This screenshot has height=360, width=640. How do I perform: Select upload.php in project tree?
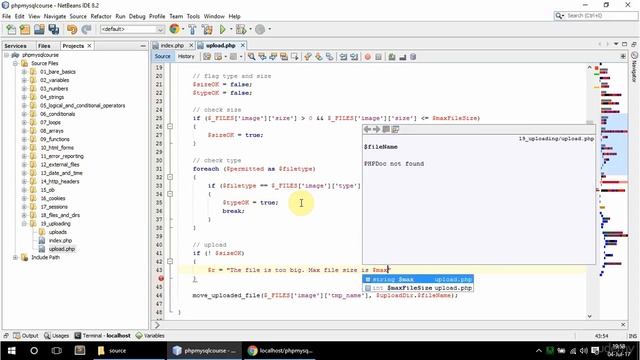click(x=62, y=249)
